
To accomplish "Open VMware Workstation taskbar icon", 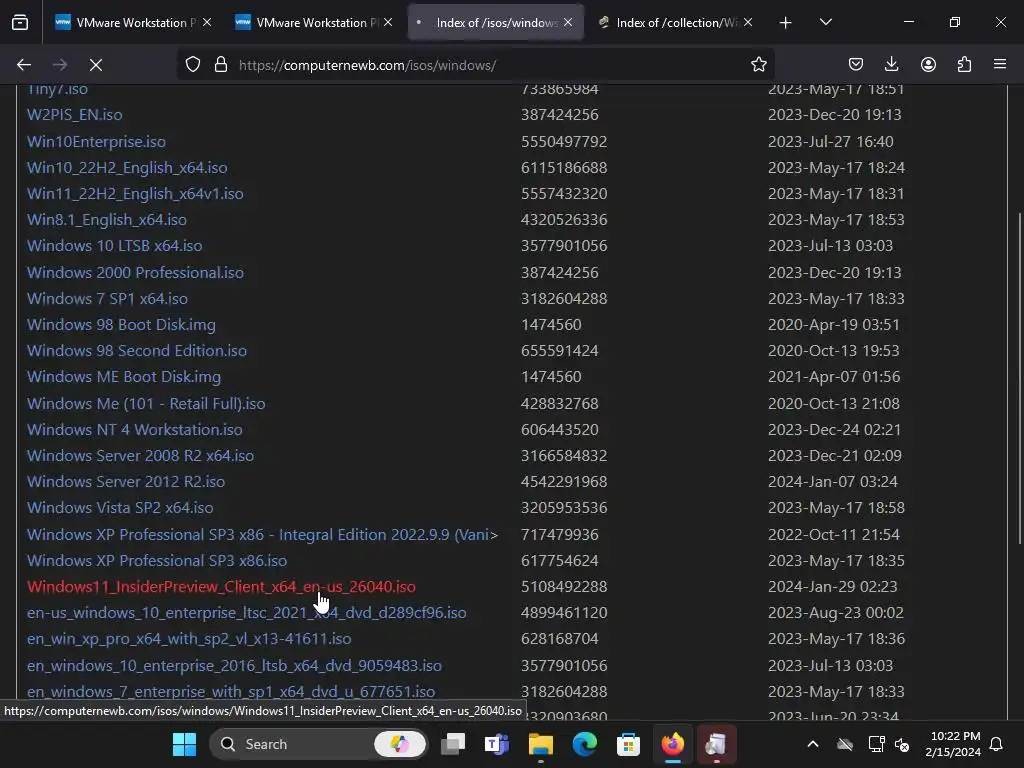I will pyautogui.click(x=716, y=744).
